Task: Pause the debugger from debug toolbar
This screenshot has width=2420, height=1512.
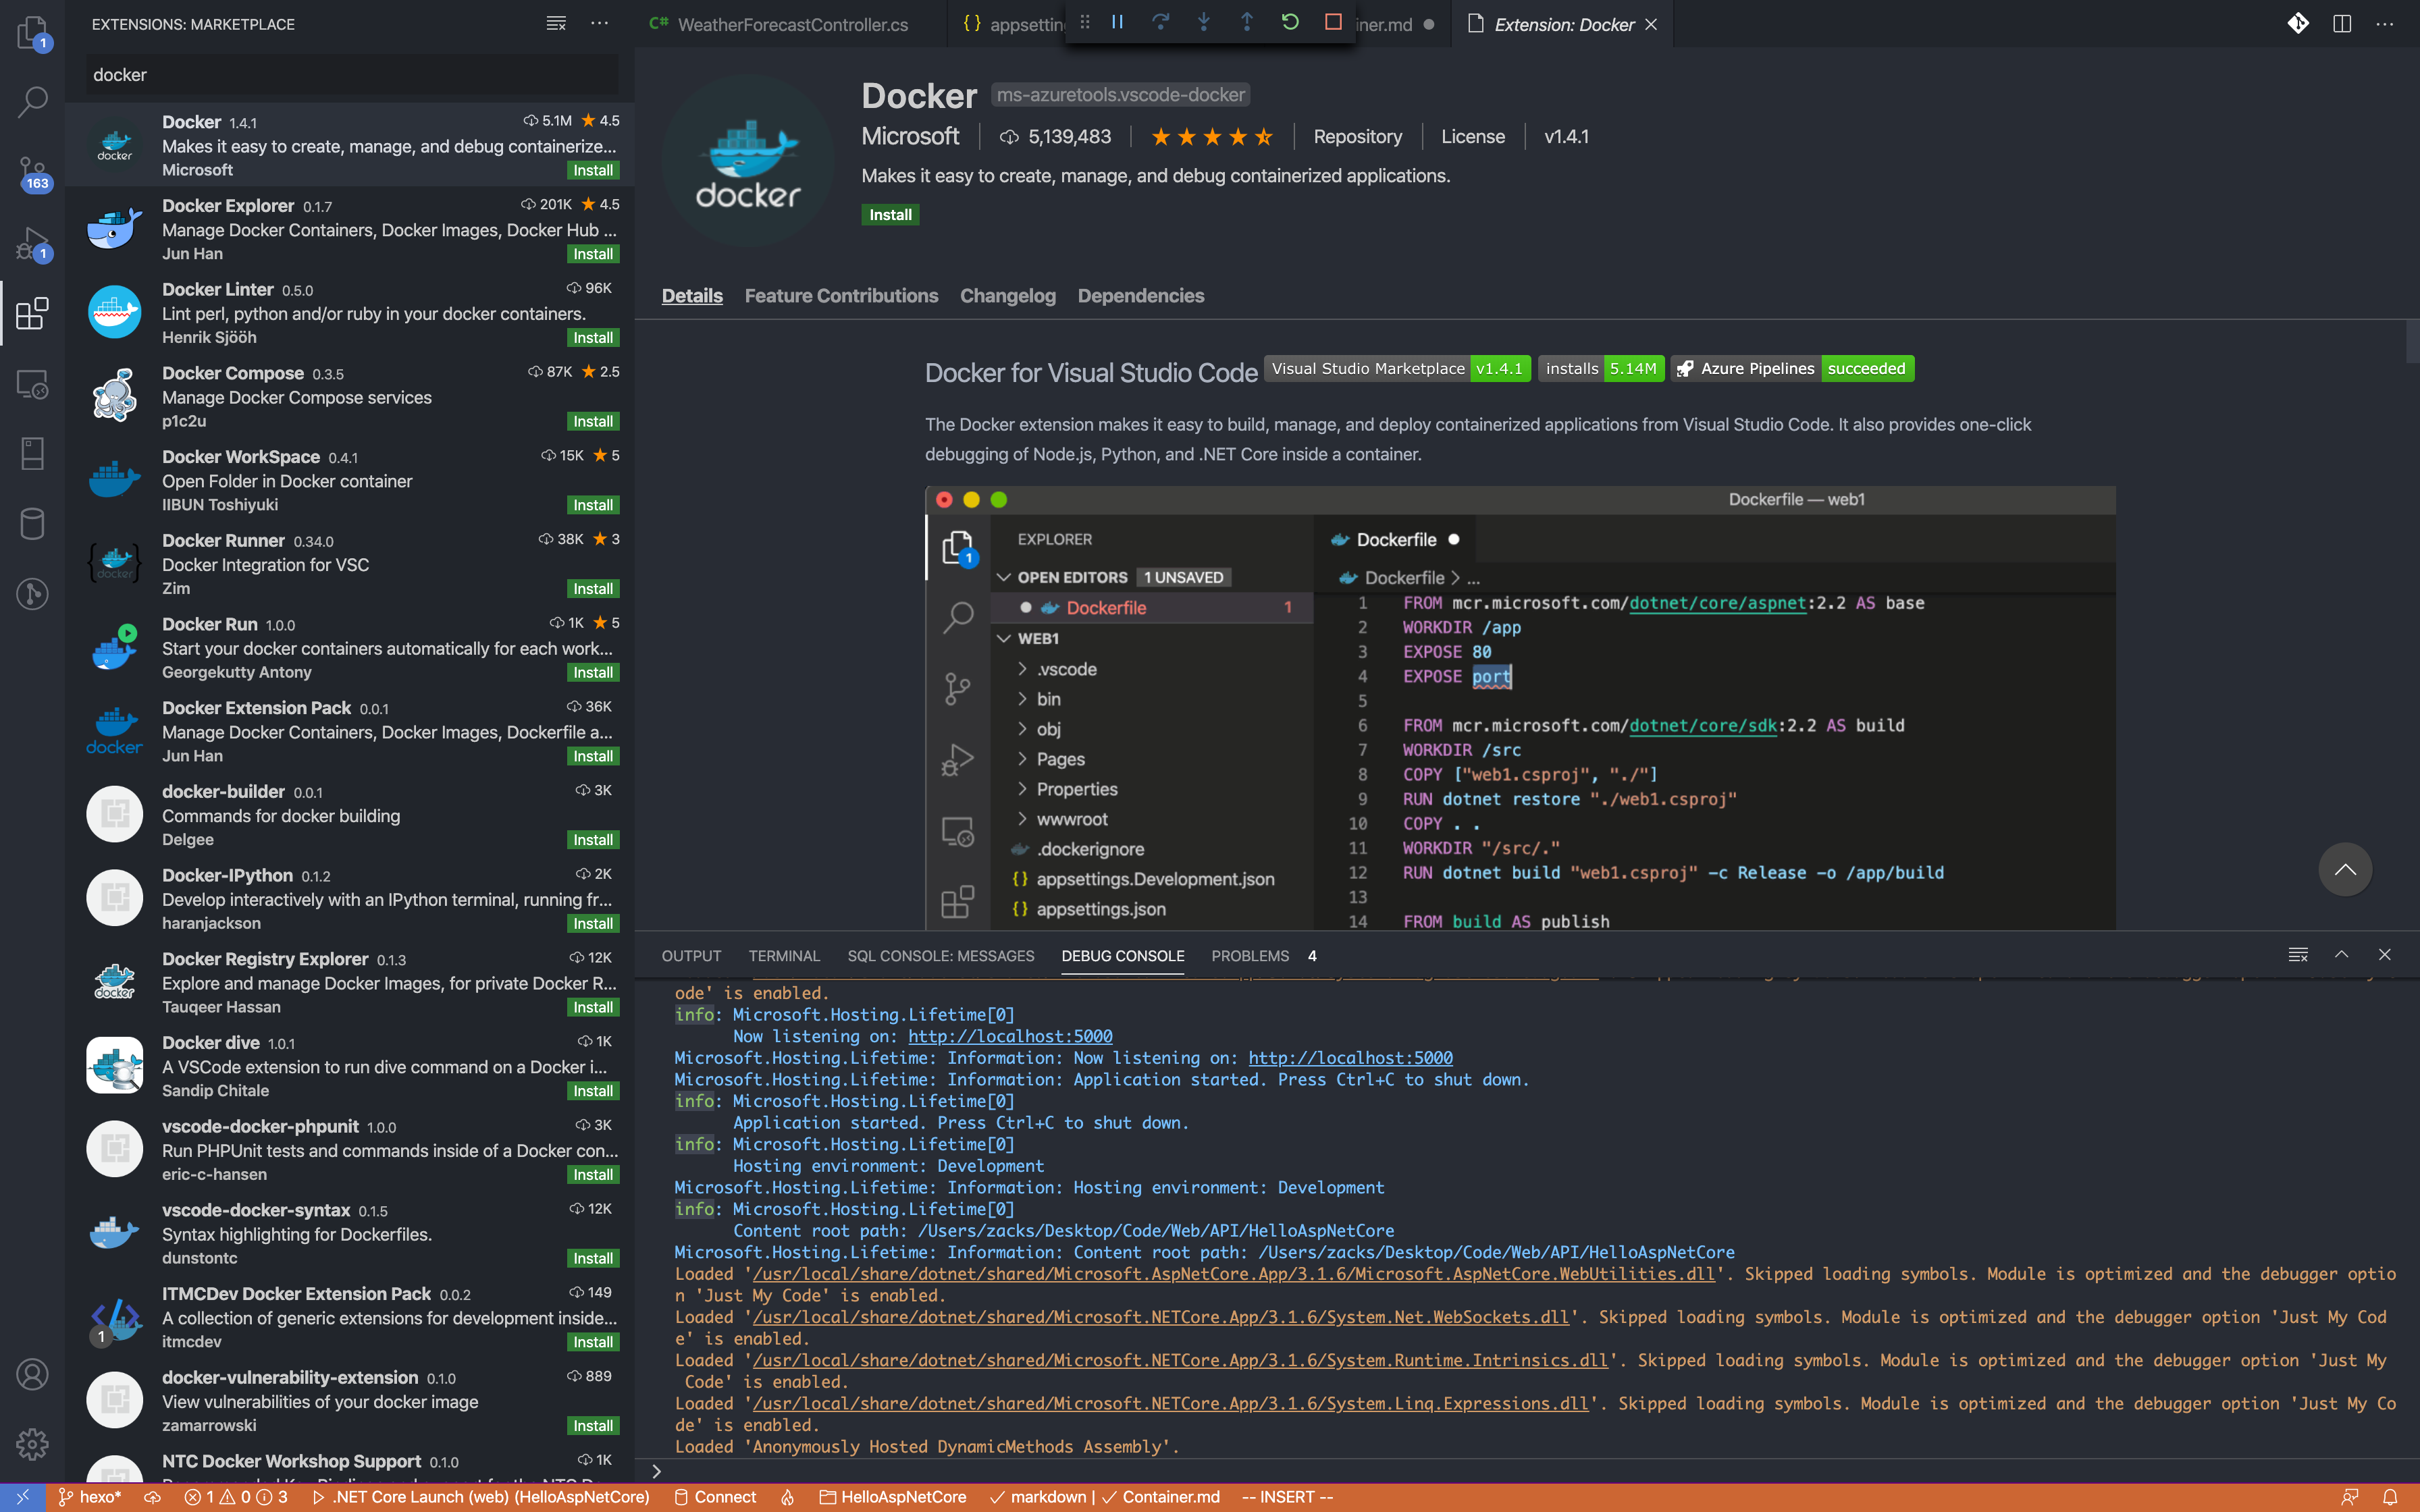Action: pos(1118,22)
